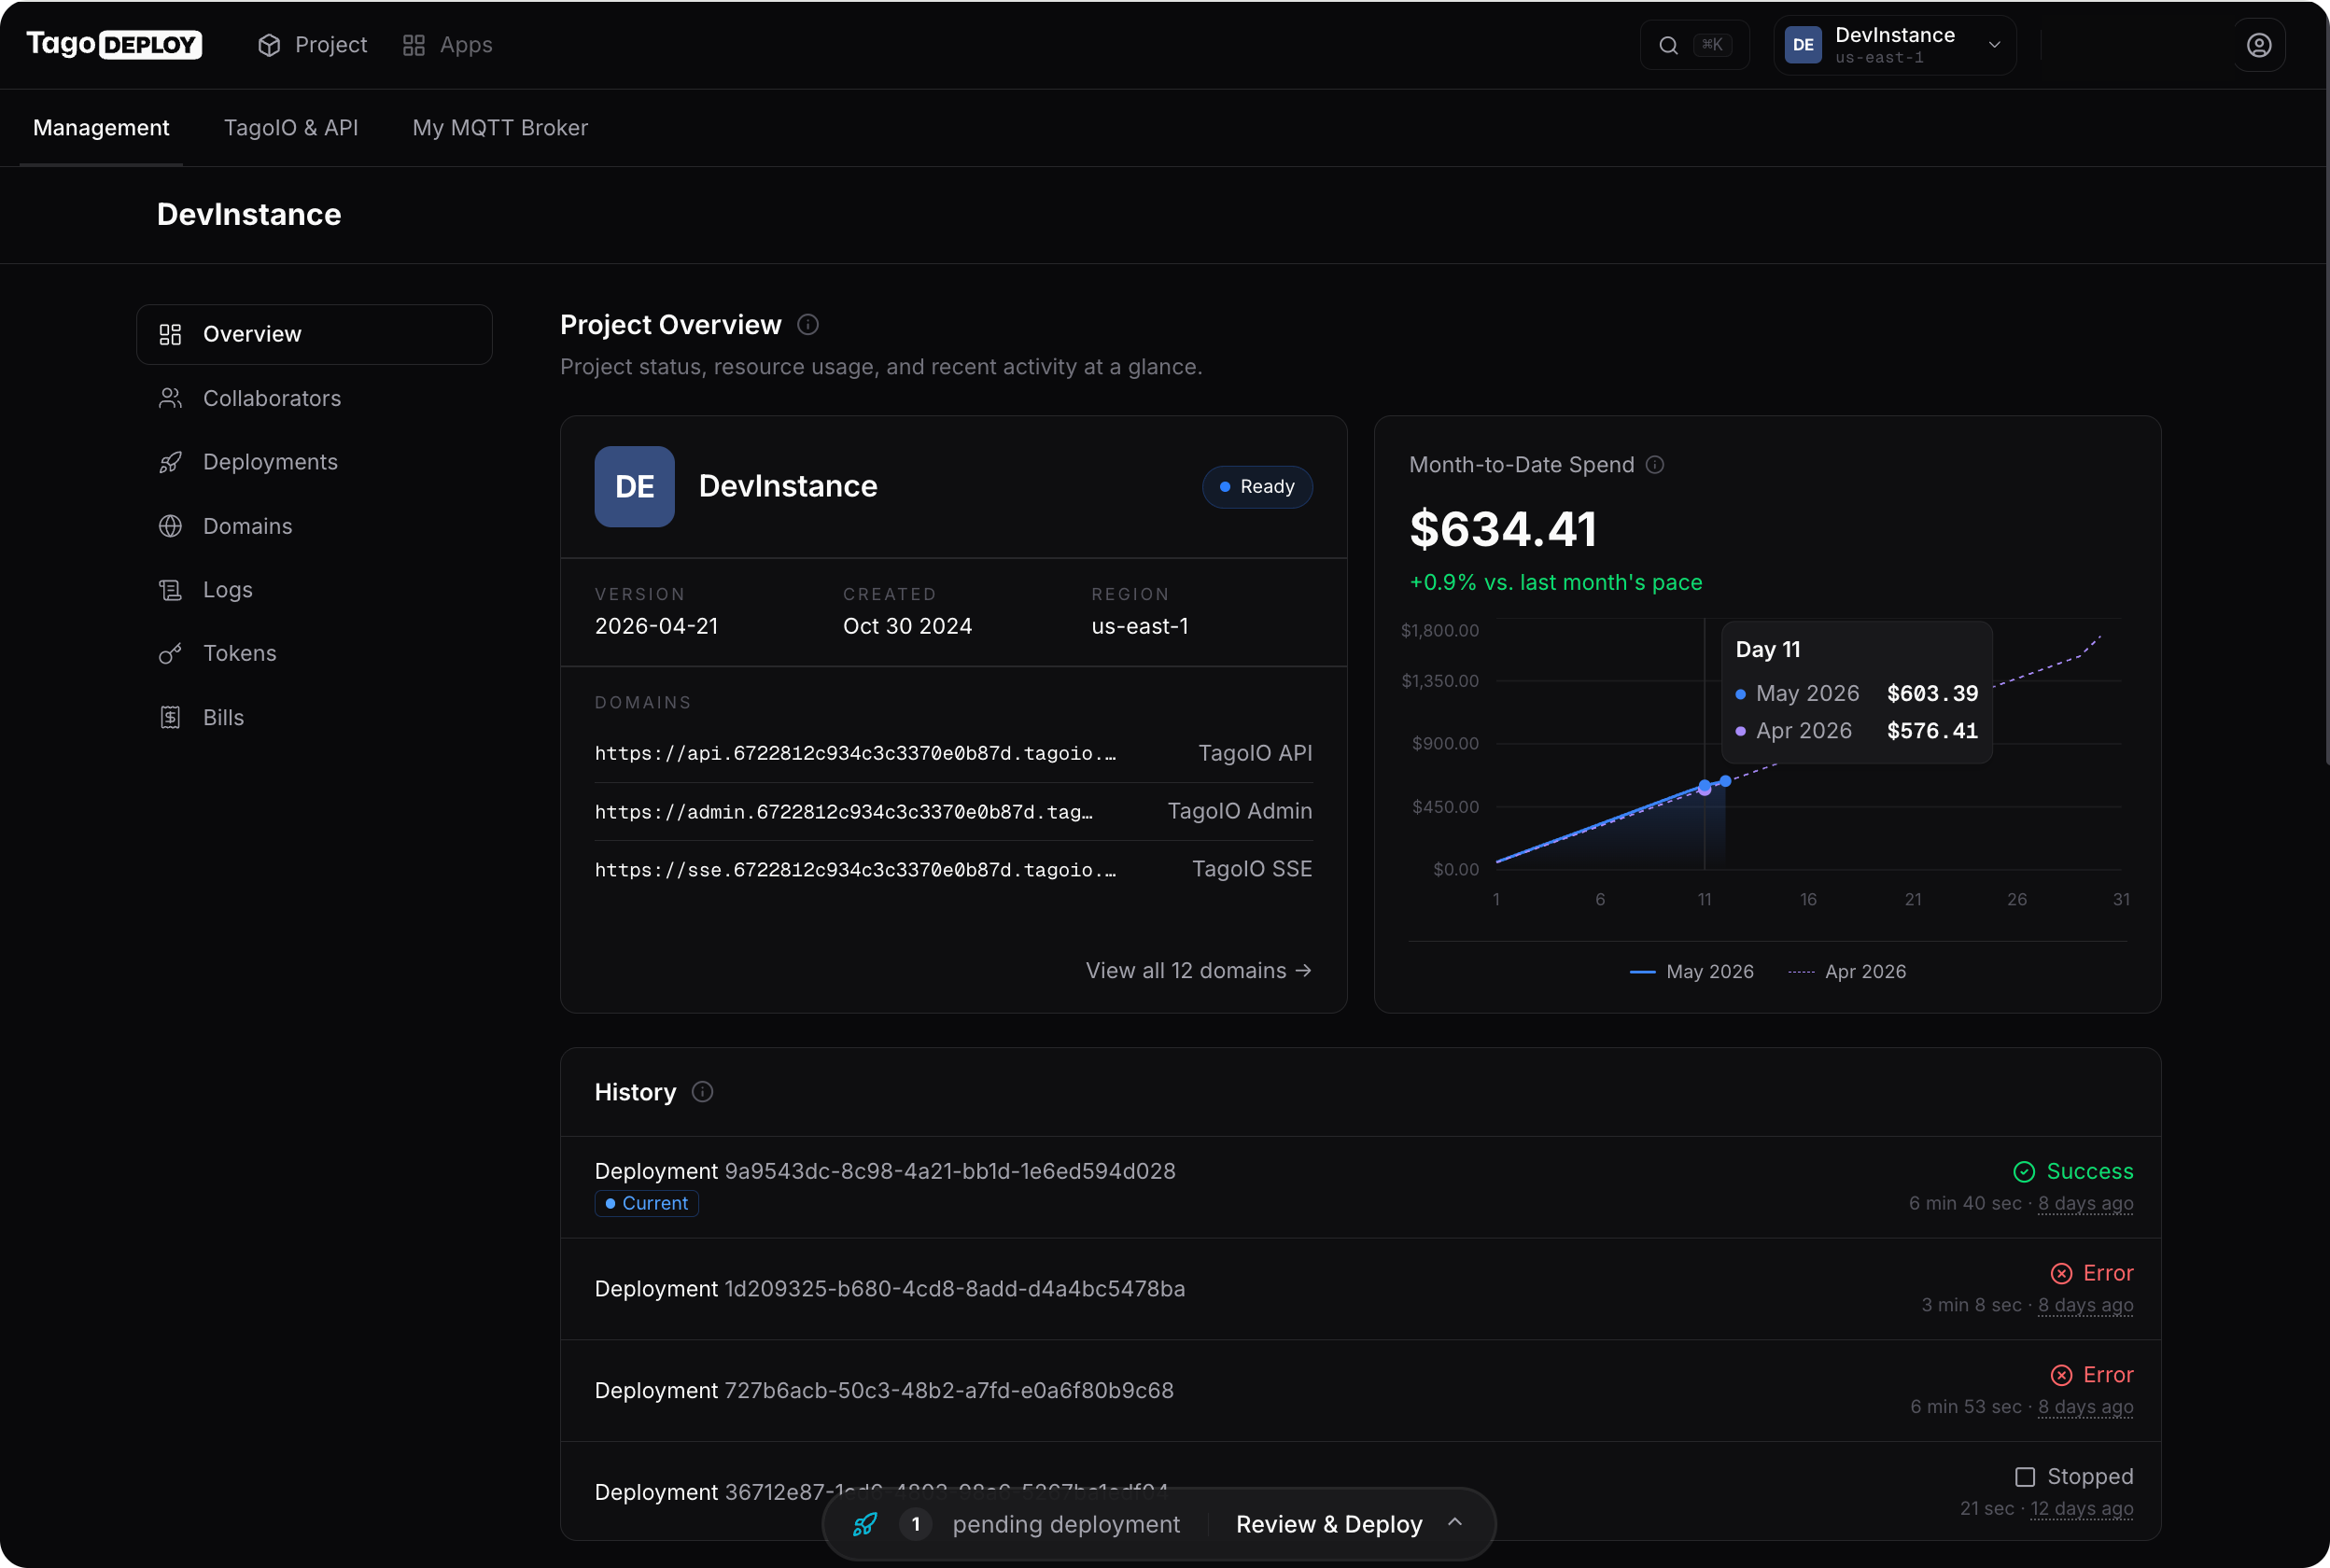
Task: Click the Overview sidebar grid icon
Action: (170, 334)
